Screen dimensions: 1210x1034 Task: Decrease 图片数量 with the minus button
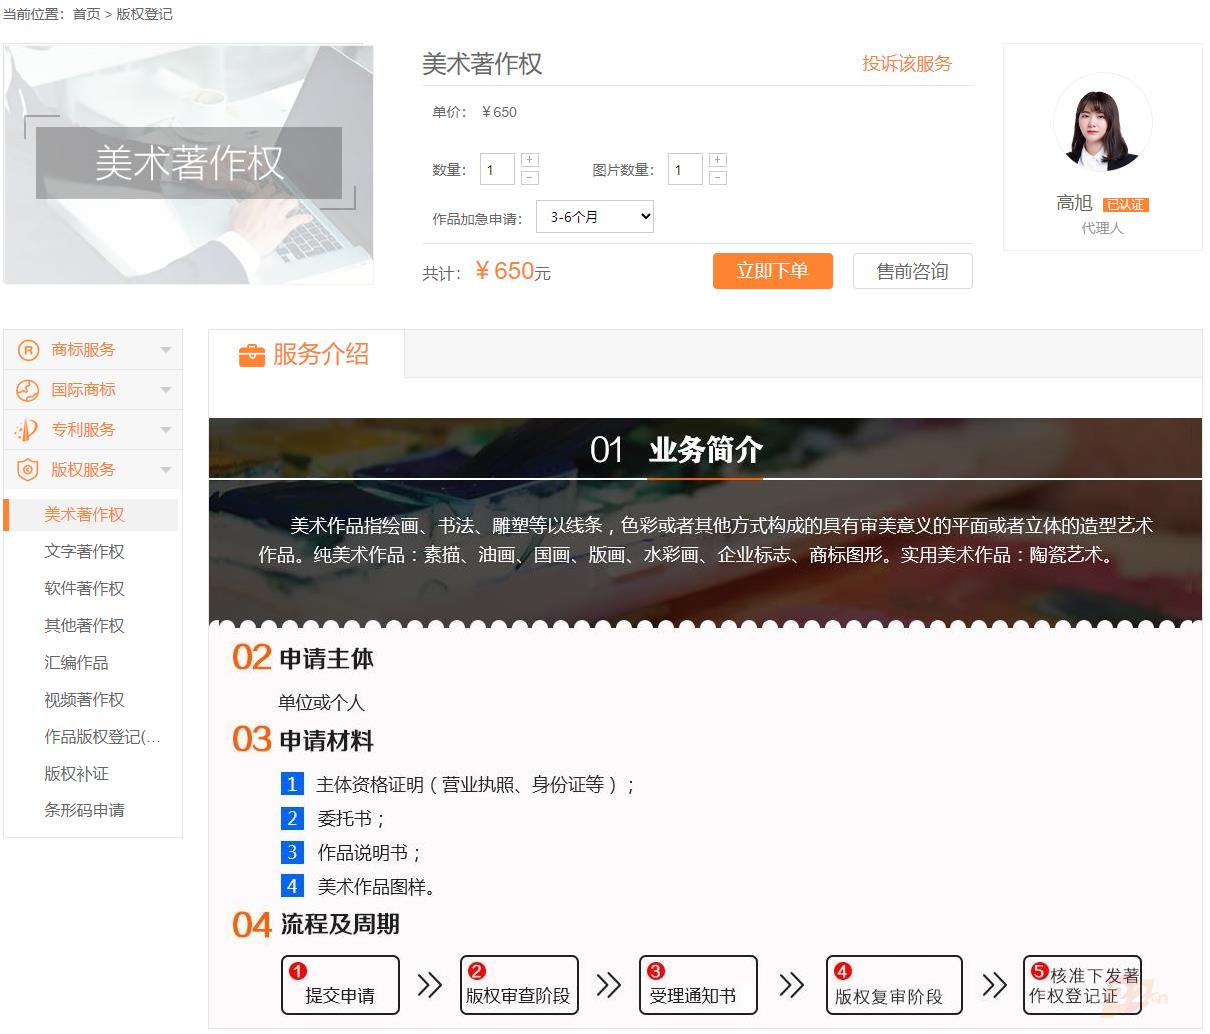coord(717,178)
